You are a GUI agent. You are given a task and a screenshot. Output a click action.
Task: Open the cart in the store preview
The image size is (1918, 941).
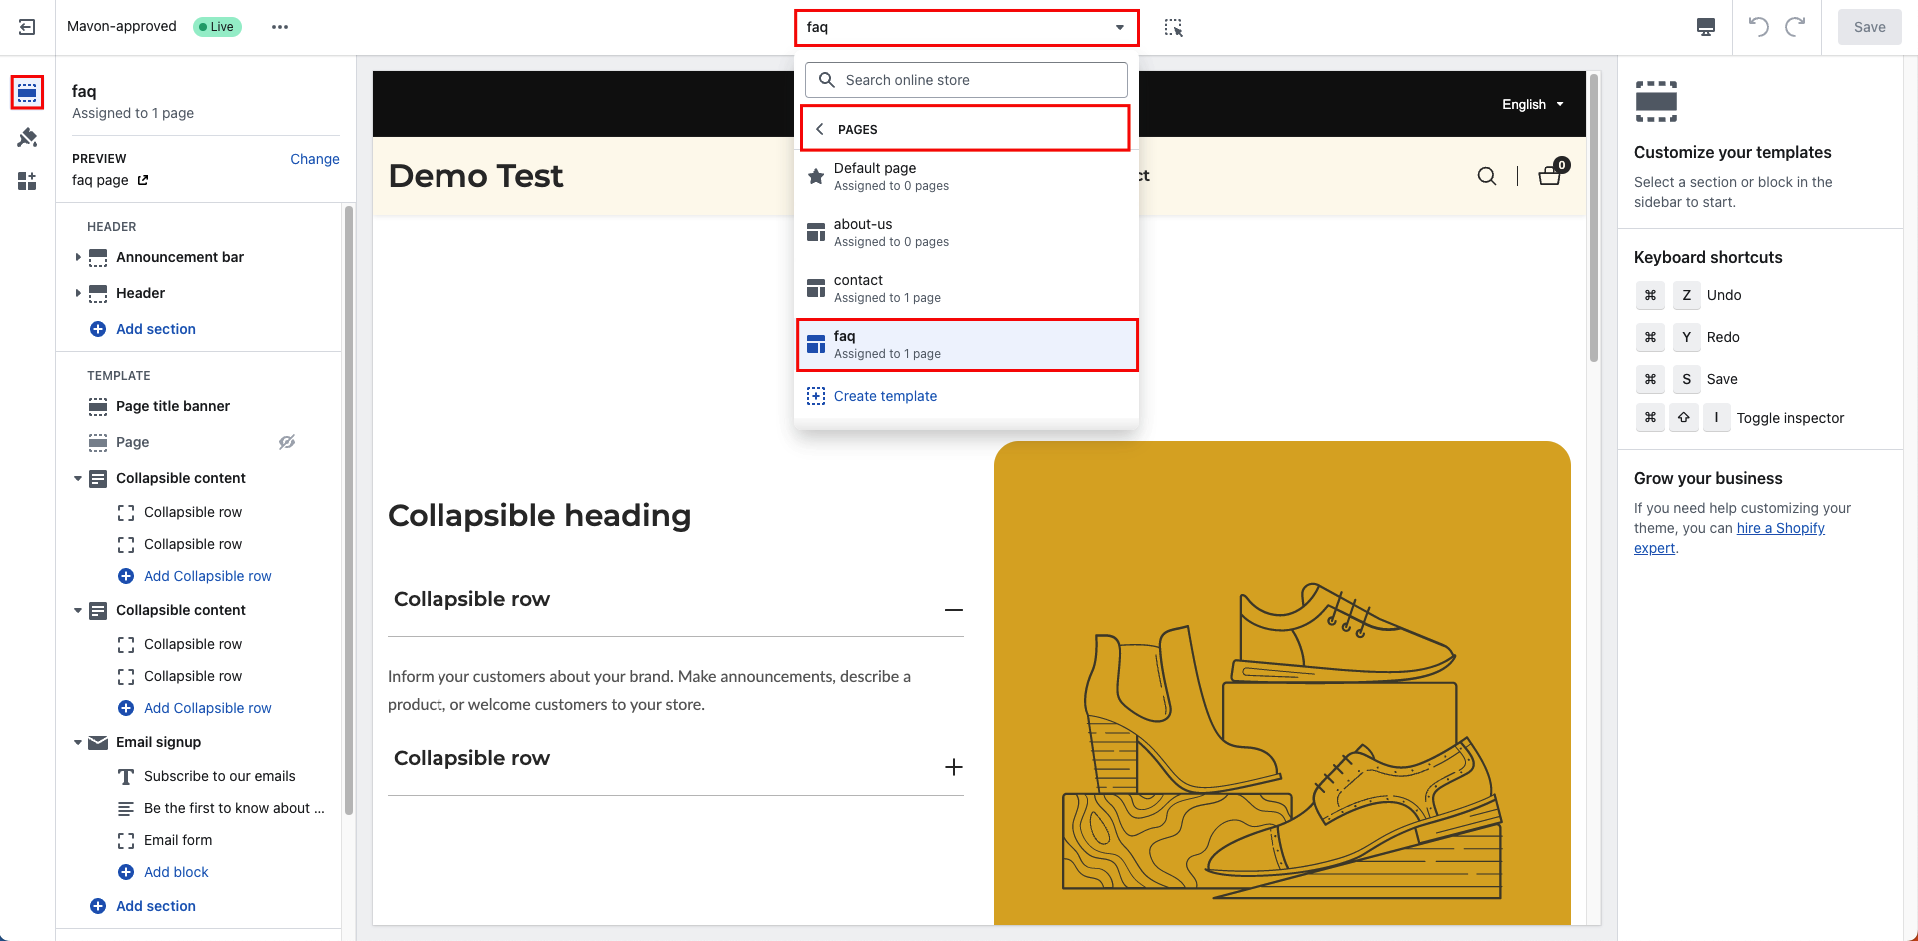tap(1547, 175)
